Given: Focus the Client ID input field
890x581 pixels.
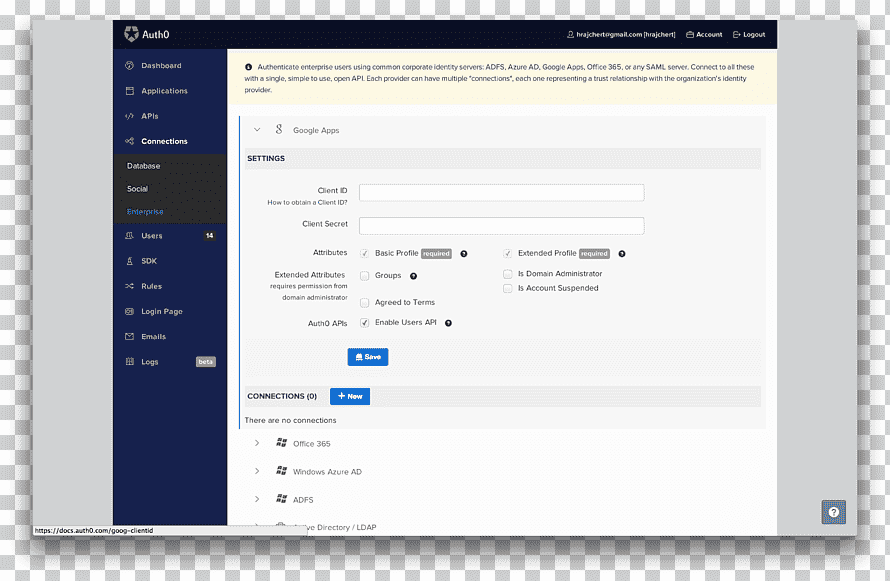Looking at the screenshot, I should point(502,192).
